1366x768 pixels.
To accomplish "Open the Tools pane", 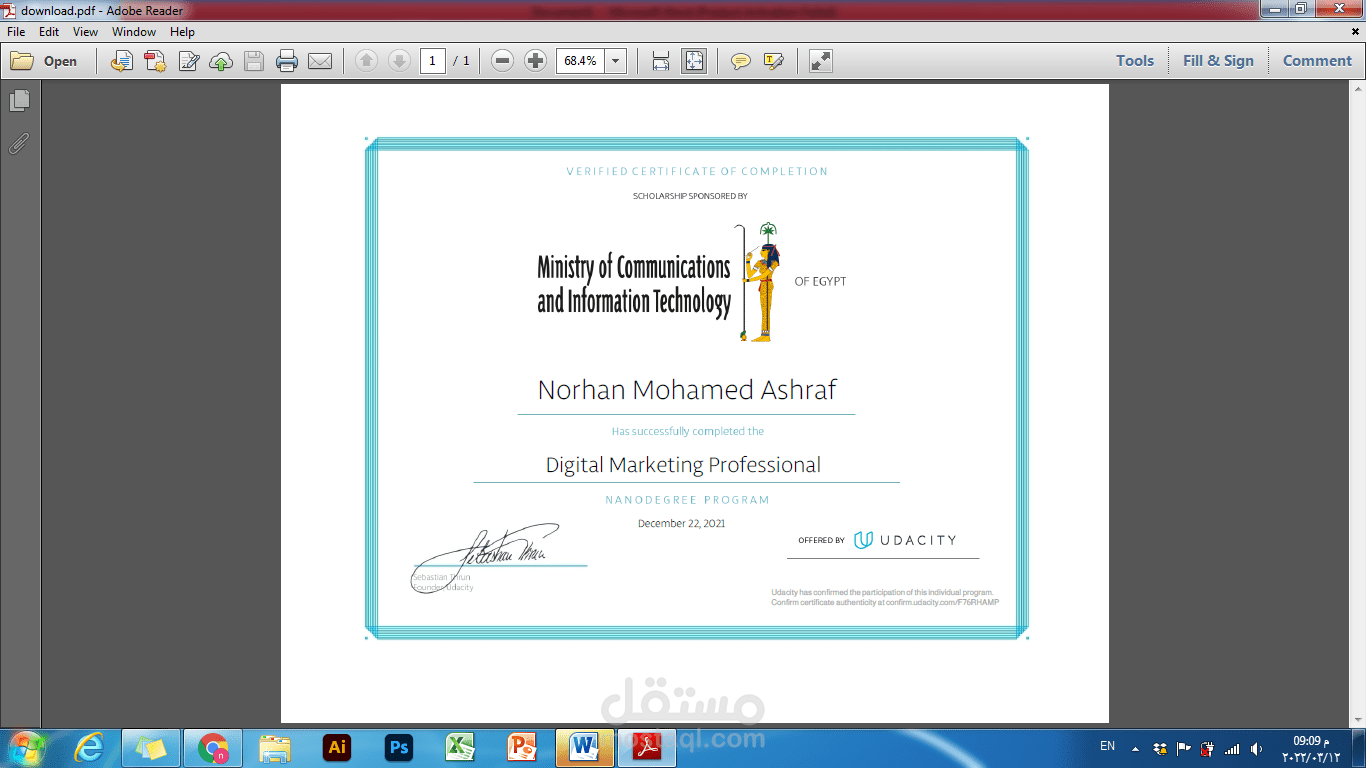I will 1135,61.
